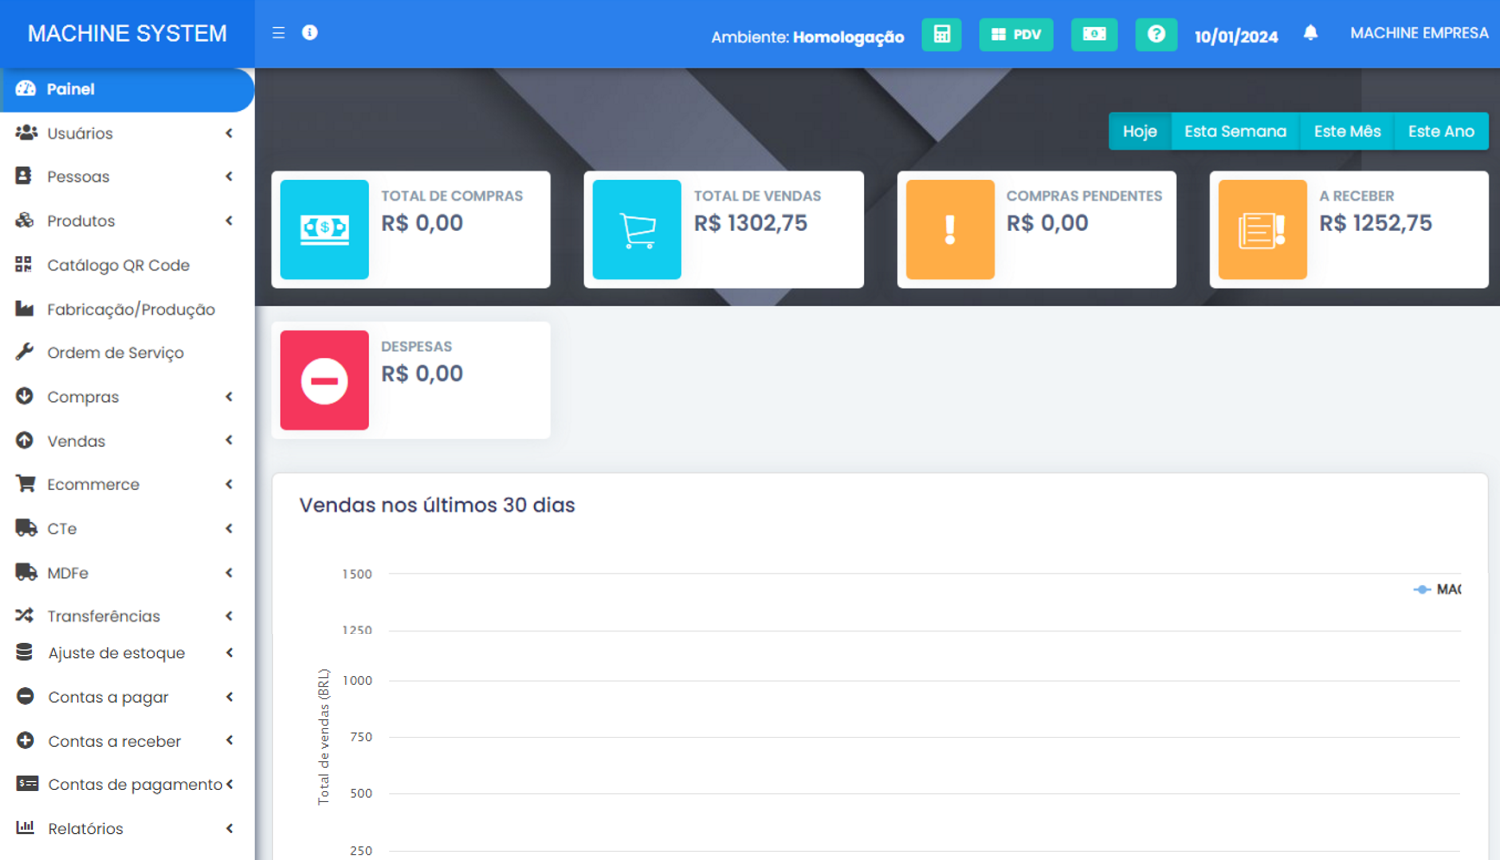
Task: Click the Contas a pagar minus icon
Action: point(25,696)
